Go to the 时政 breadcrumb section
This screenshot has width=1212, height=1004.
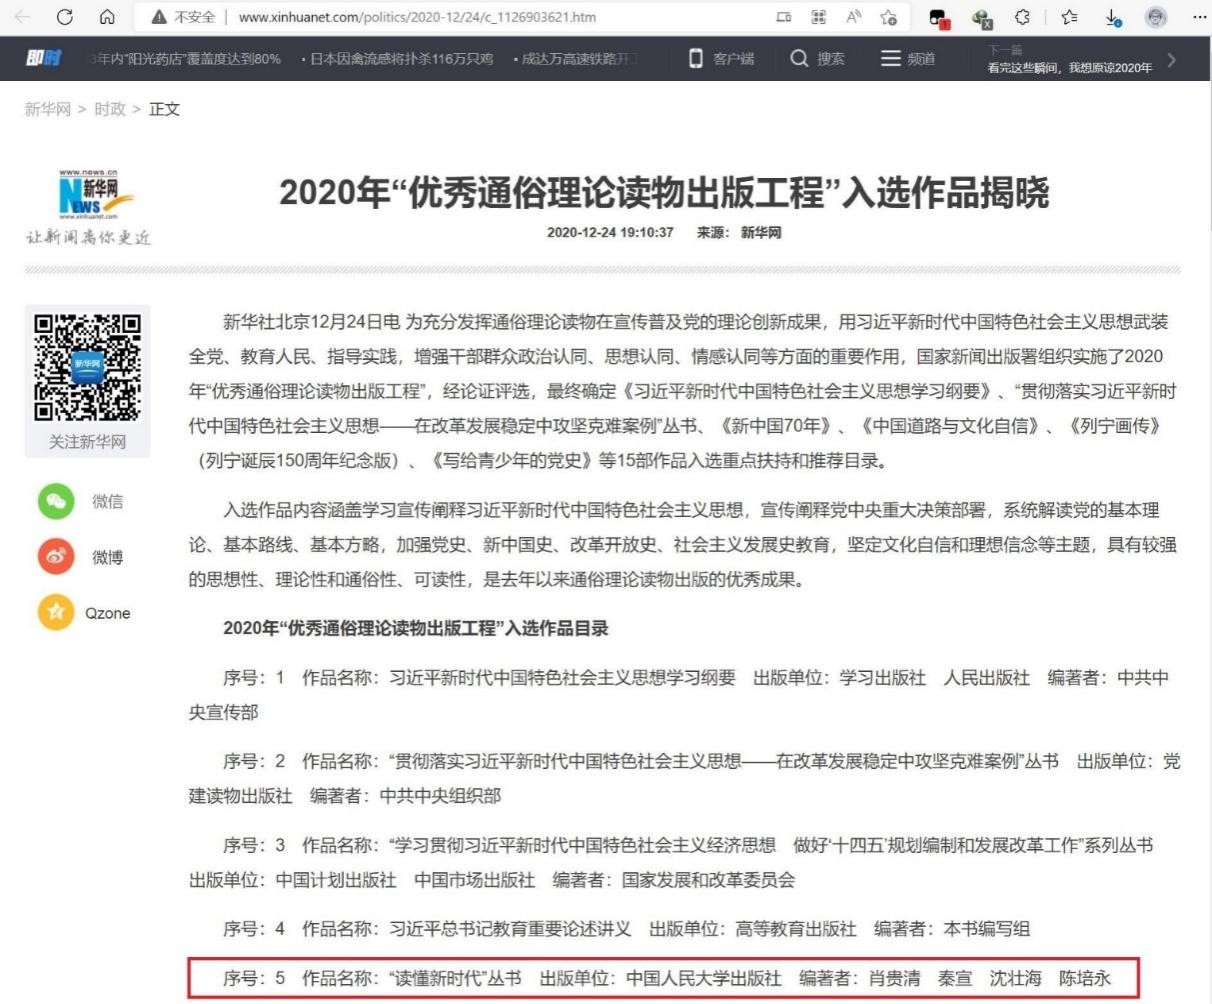(110, 109)
